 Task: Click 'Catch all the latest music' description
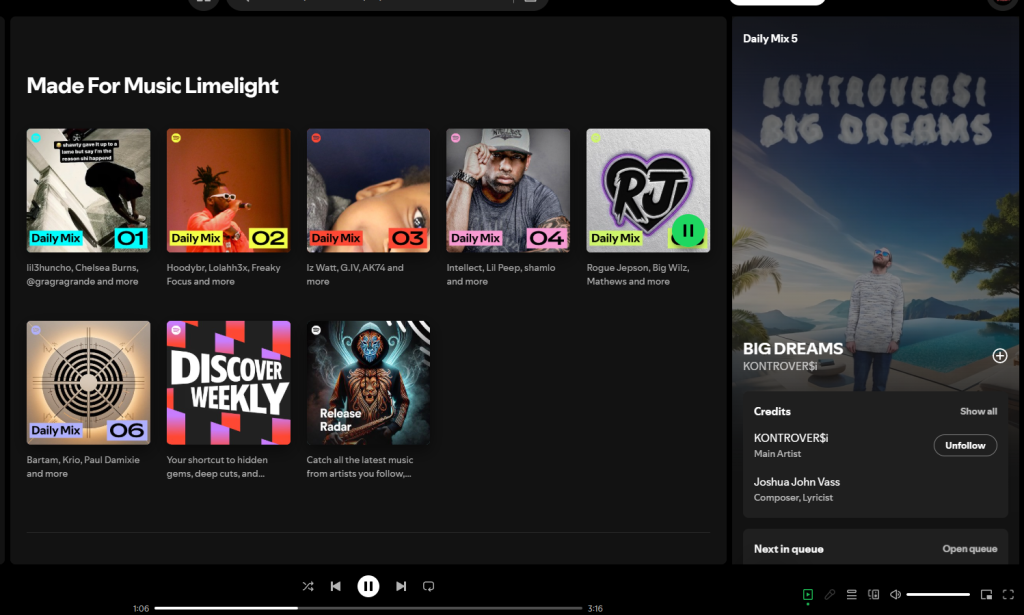click(x=360, y=467)
